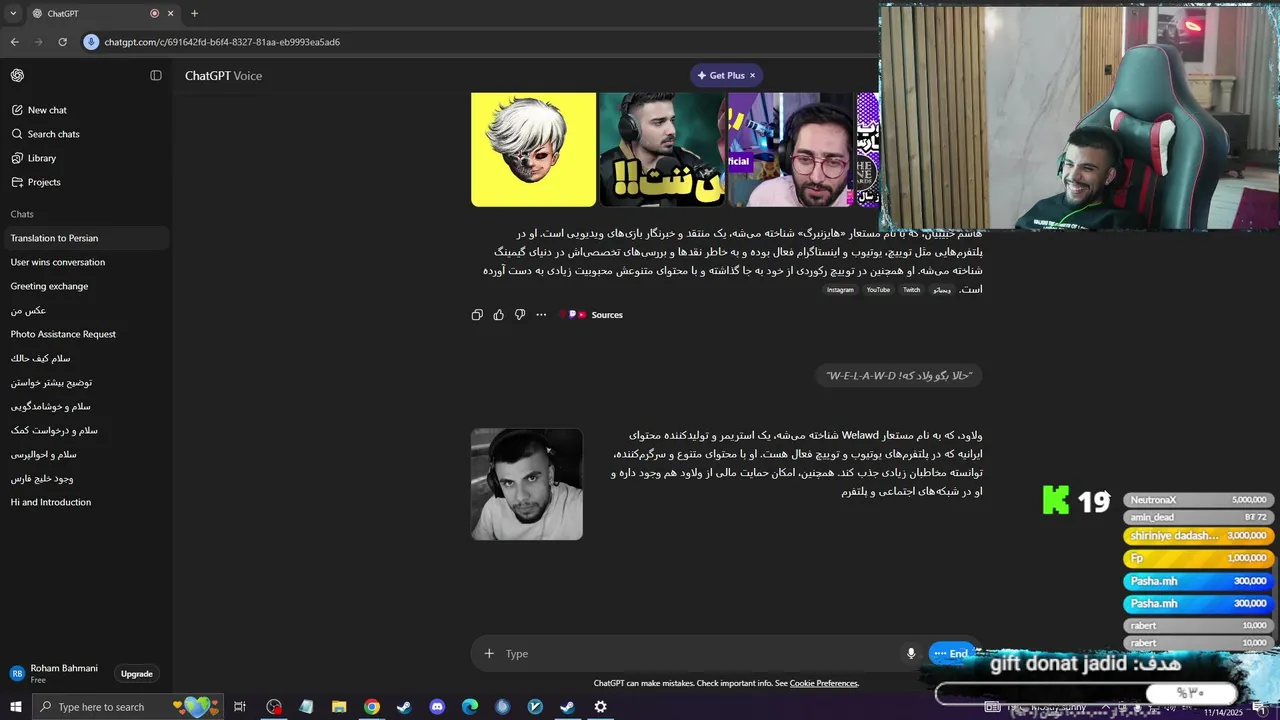The width and height of the screenshot is (1280, 720).
Task: Open the yellow skull avatar image
Action: click(533, 149)
